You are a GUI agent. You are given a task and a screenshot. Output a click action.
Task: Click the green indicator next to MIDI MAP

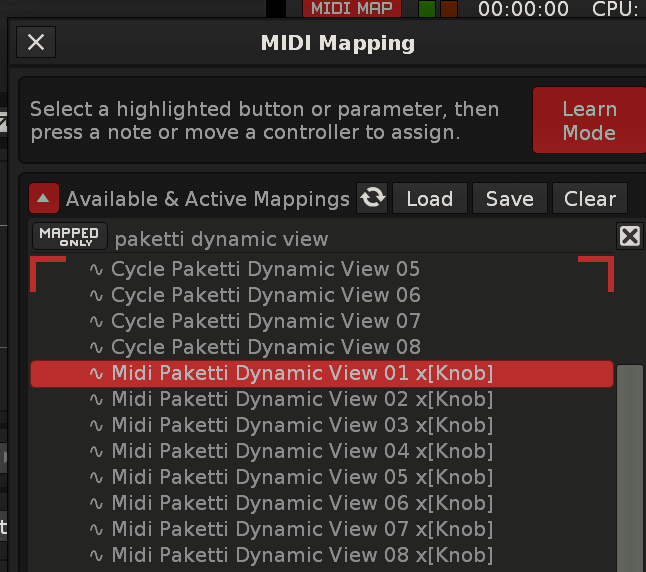(x=427, y=9)
